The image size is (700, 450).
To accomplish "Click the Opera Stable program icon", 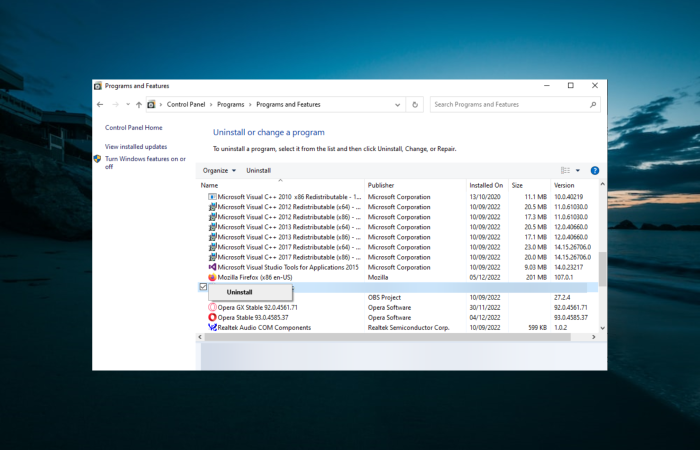I will tap(212, 317).
